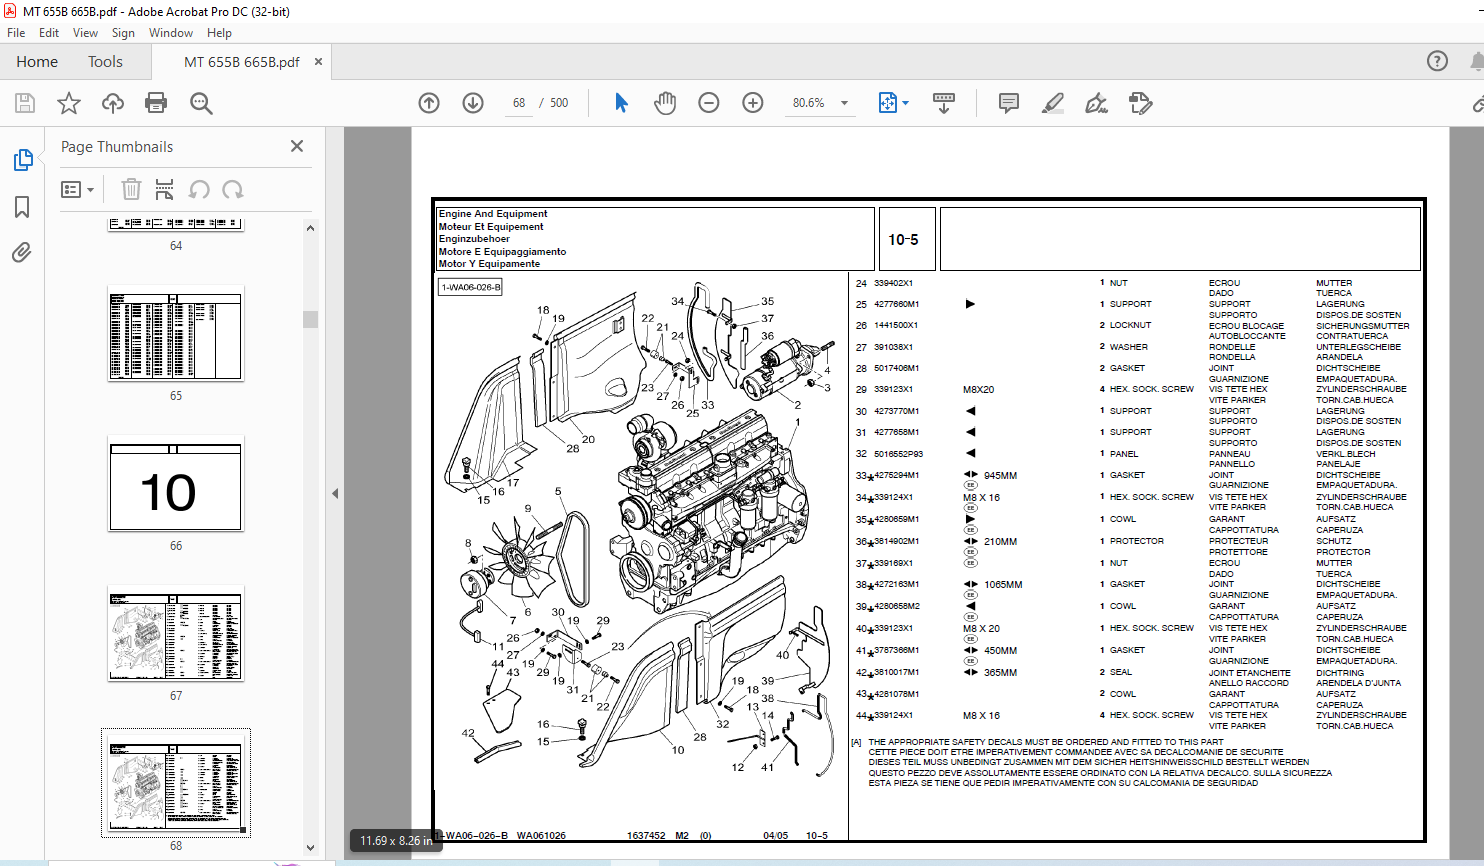The image size is (1484, 866).
Task: Collapse the navigation pane arrow
Action: pyautogui.click(x=335, y=493)
